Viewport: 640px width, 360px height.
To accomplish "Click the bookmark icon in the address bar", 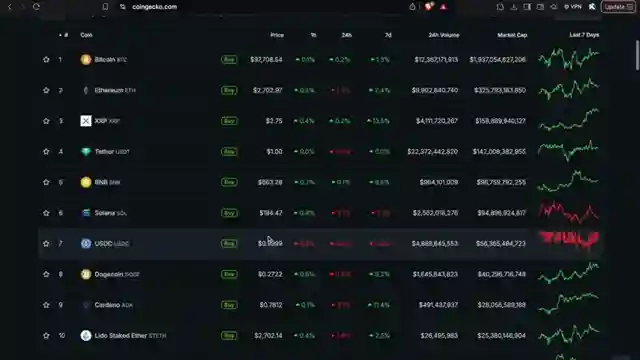I will [105, 7].
